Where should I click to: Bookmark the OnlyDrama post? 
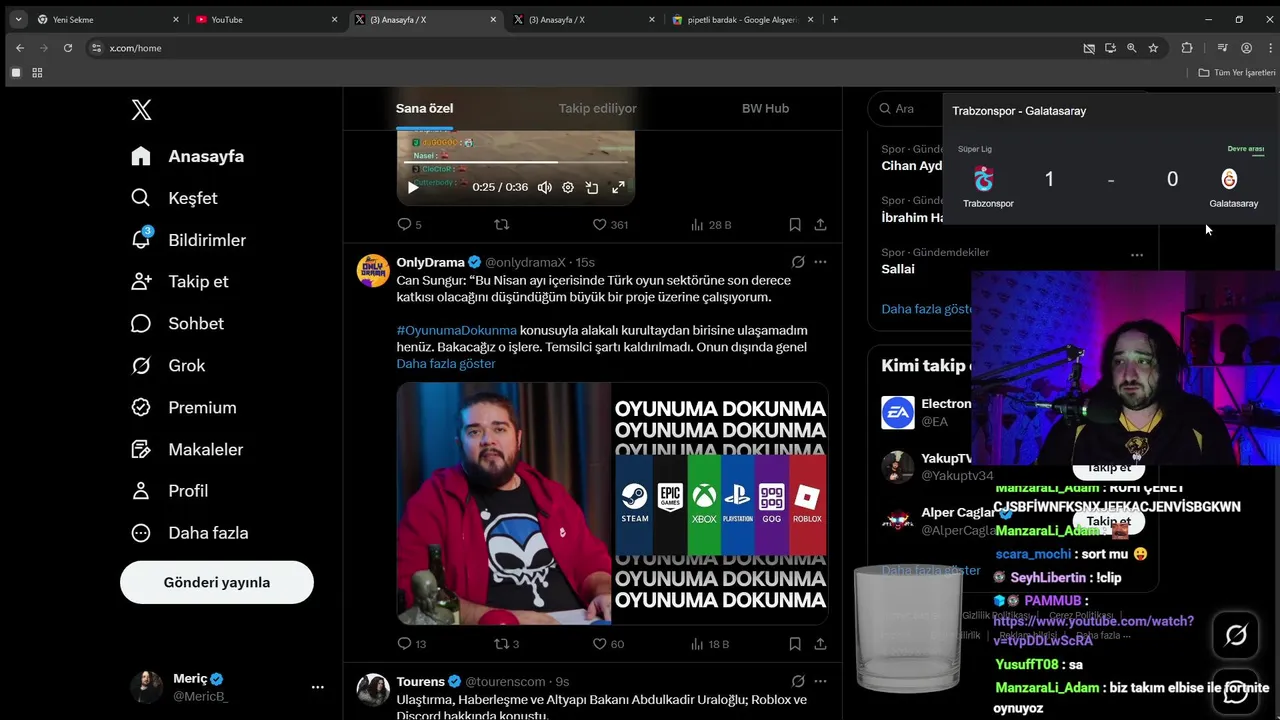coord(794,644)
